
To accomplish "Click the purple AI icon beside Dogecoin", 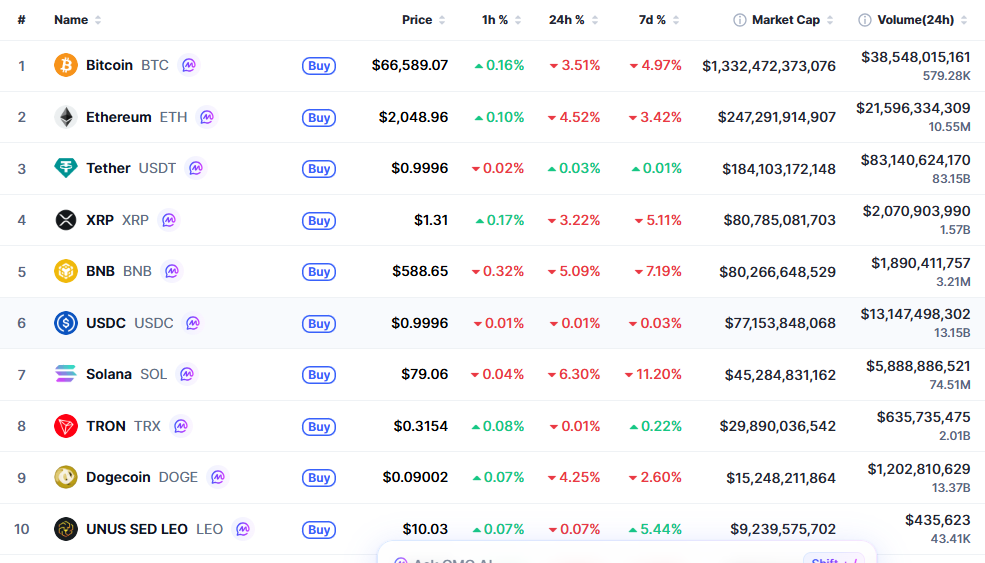I will (x=218, y=477).
